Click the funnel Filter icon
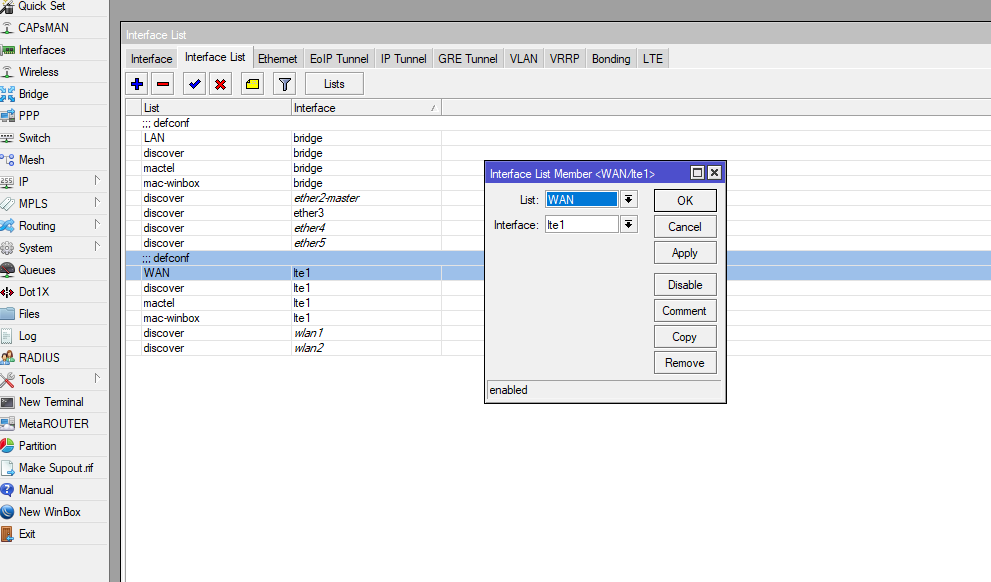 click(285, 84)
